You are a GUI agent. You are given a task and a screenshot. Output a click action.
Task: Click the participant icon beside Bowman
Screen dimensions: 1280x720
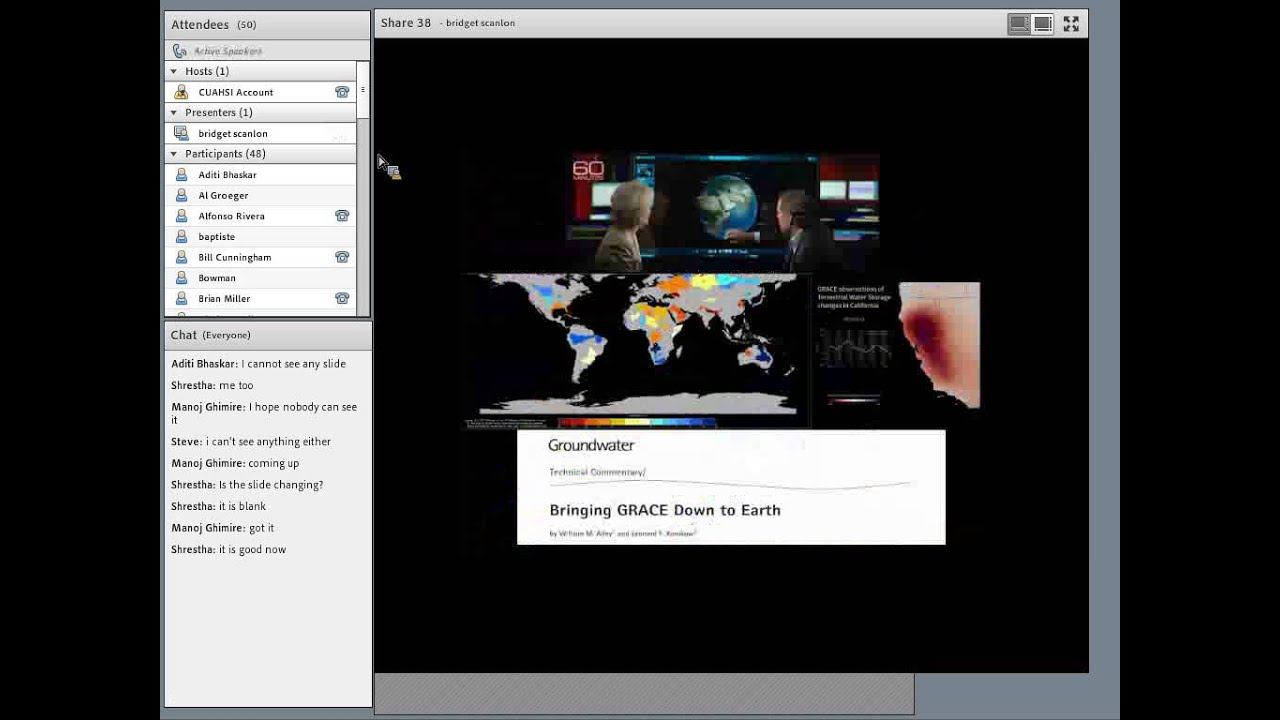click(181, 278)
